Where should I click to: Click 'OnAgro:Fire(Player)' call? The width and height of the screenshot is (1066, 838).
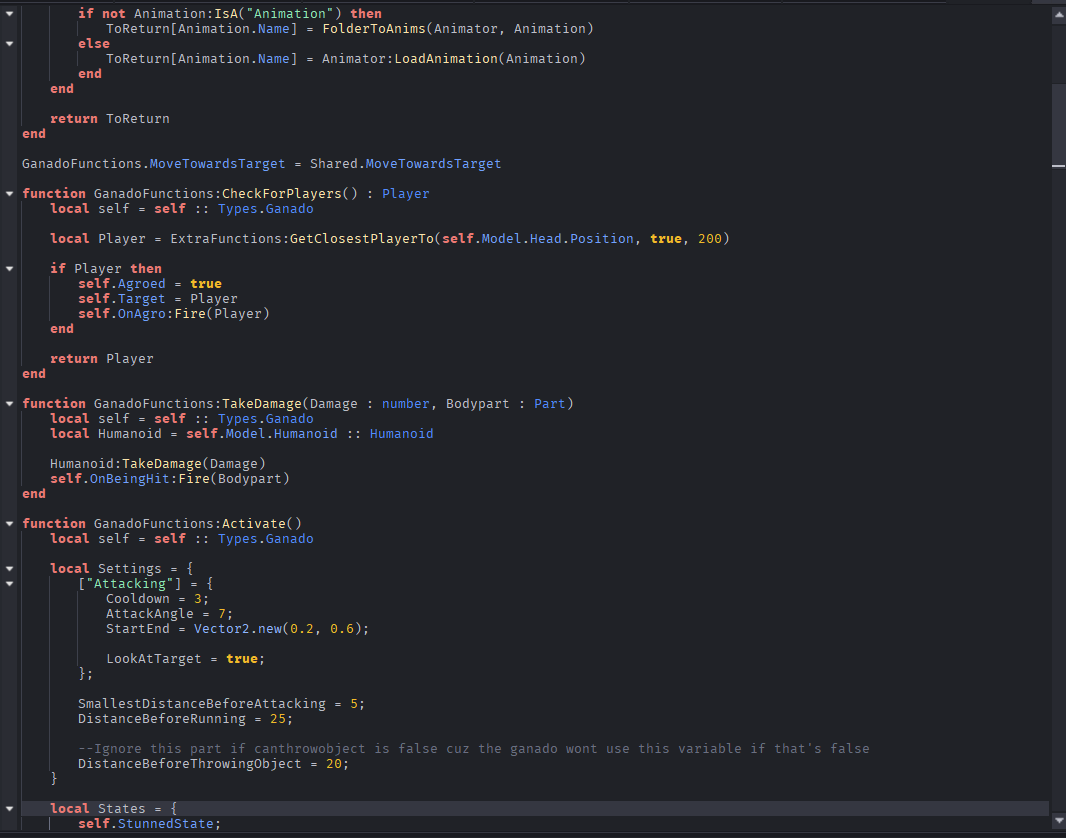point(194,313)
